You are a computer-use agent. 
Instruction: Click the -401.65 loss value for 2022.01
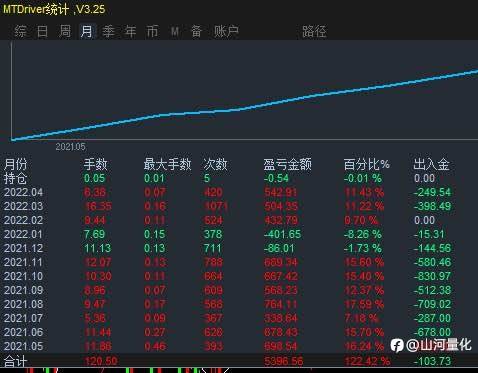282,234
